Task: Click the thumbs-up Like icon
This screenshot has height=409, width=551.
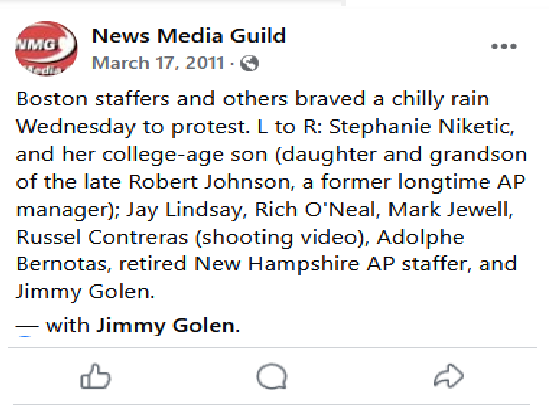Action: [95, 376]
